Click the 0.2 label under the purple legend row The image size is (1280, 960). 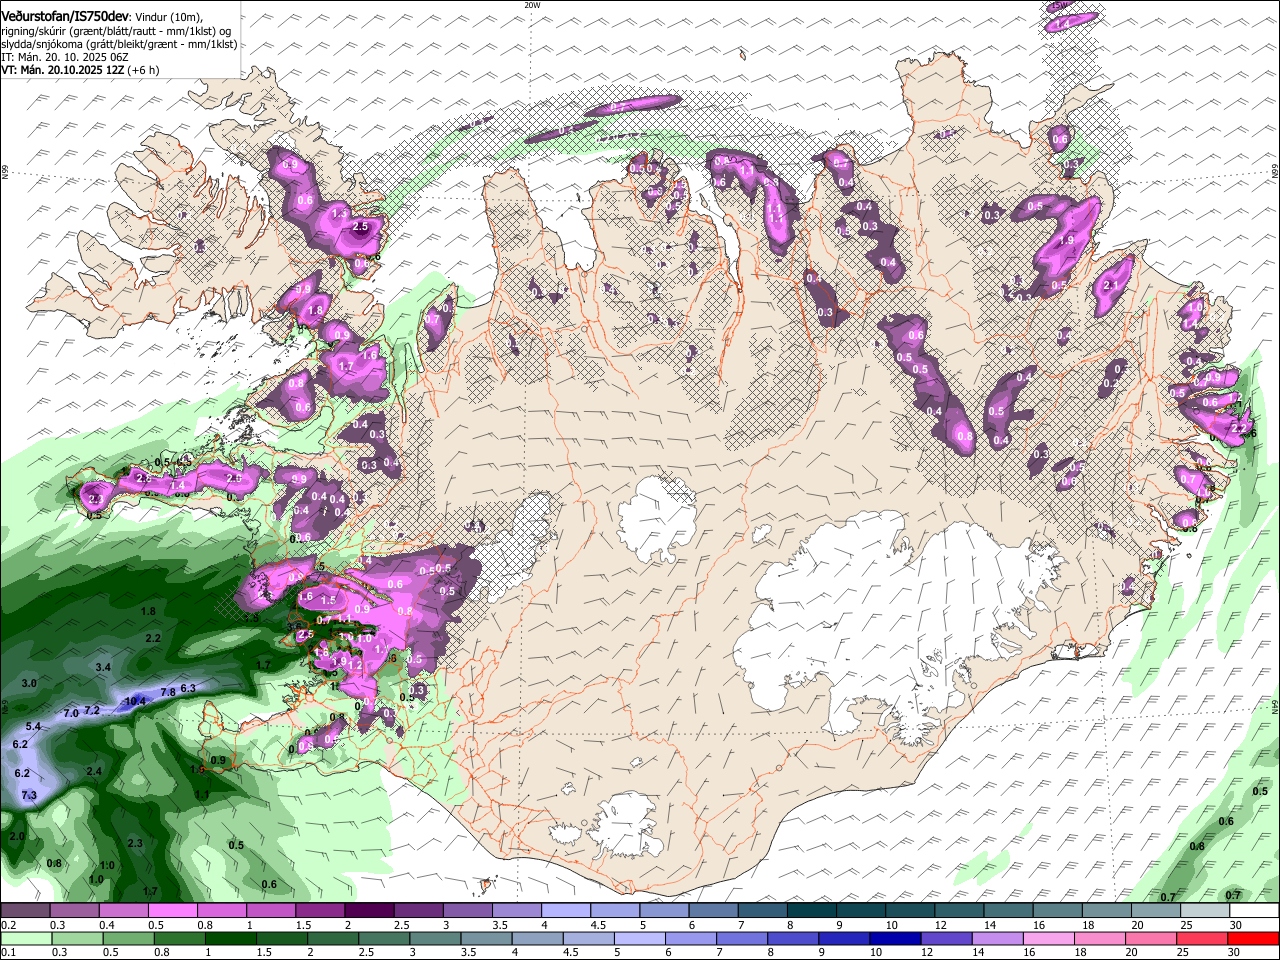coord(8,926)
